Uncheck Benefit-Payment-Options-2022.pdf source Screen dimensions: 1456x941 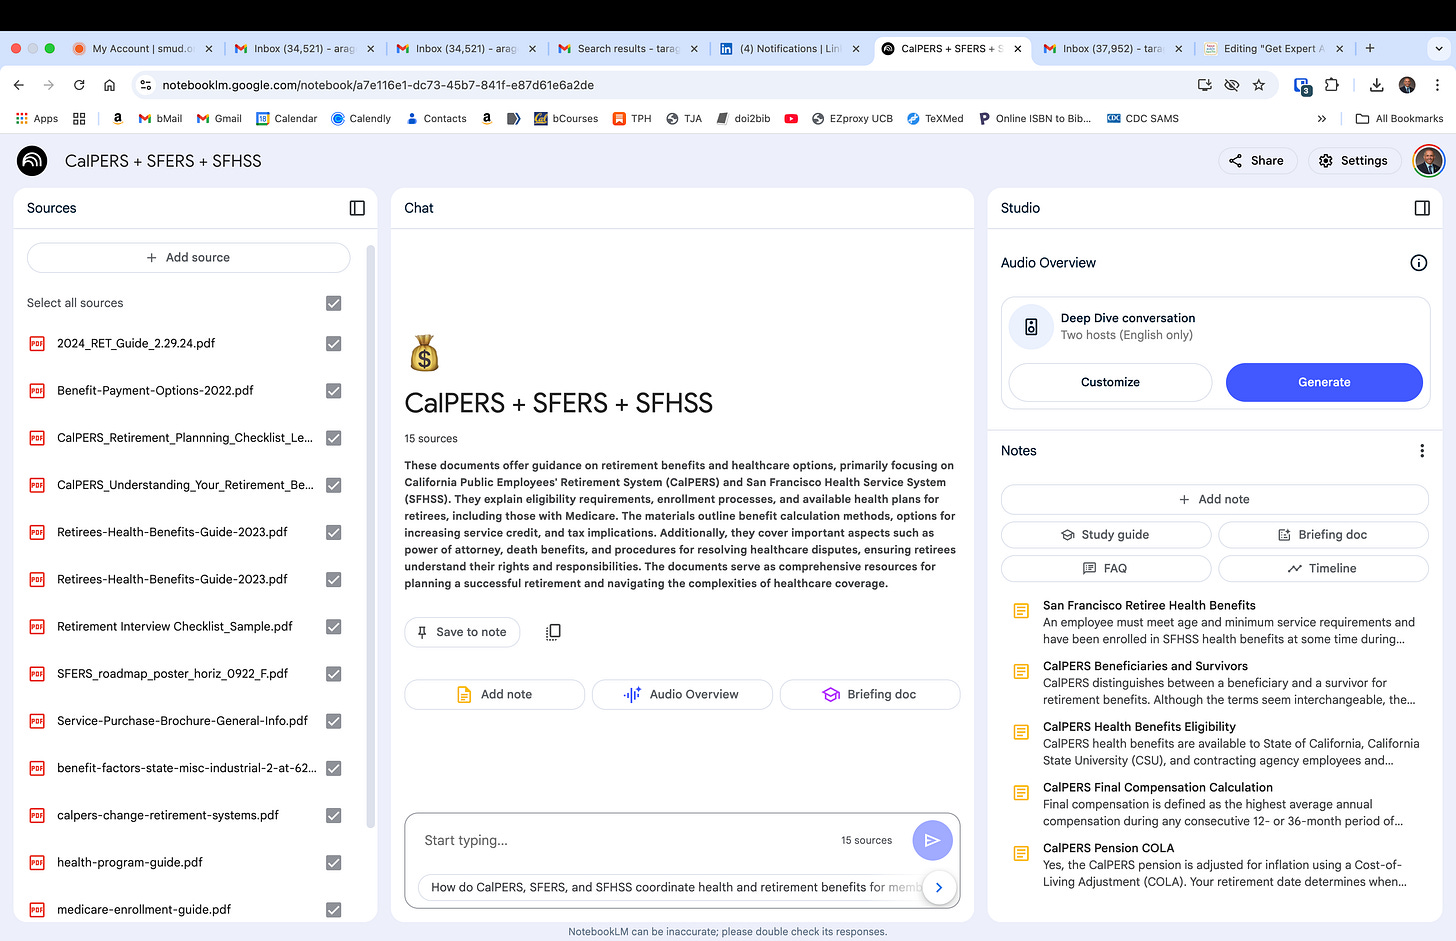(x=334, y=391)
